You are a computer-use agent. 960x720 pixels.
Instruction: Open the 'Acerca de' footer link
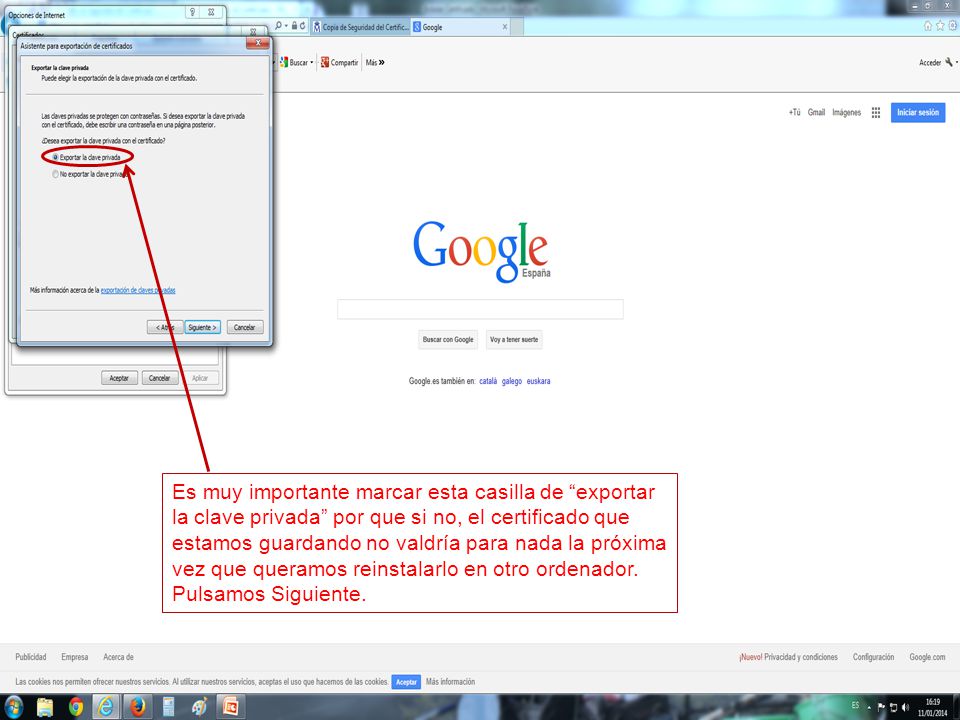tap(118, 657)
